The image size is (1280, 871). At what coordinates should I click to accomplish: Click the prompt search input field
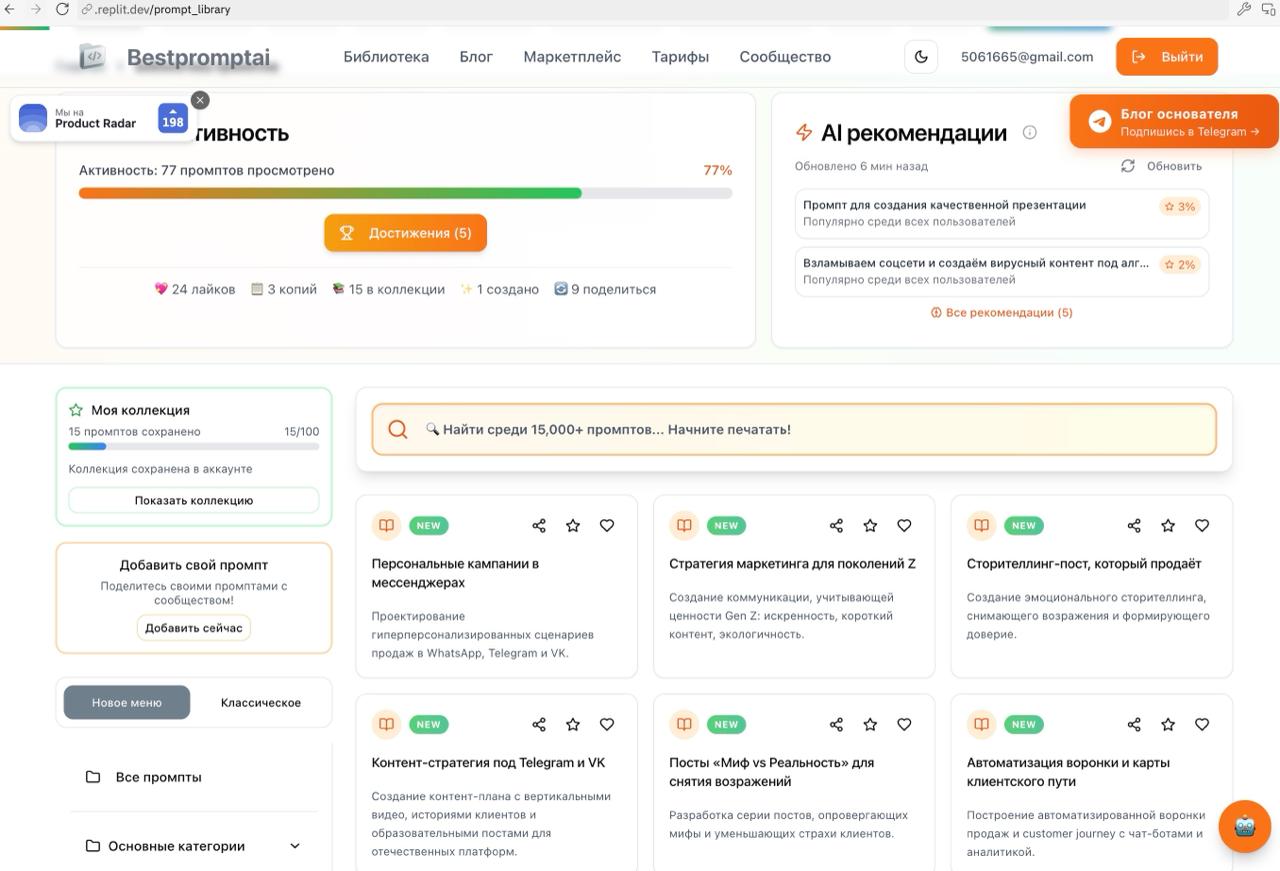click(x=700, y=429)
